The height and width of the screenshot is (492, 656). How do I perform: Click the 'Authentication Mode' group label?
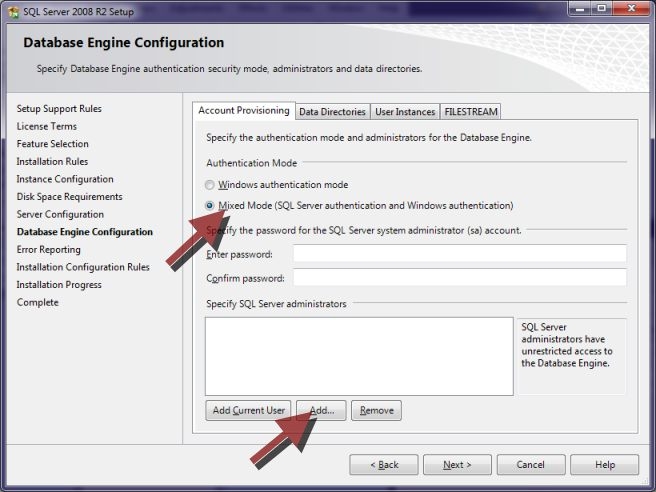tap(251, 163)
